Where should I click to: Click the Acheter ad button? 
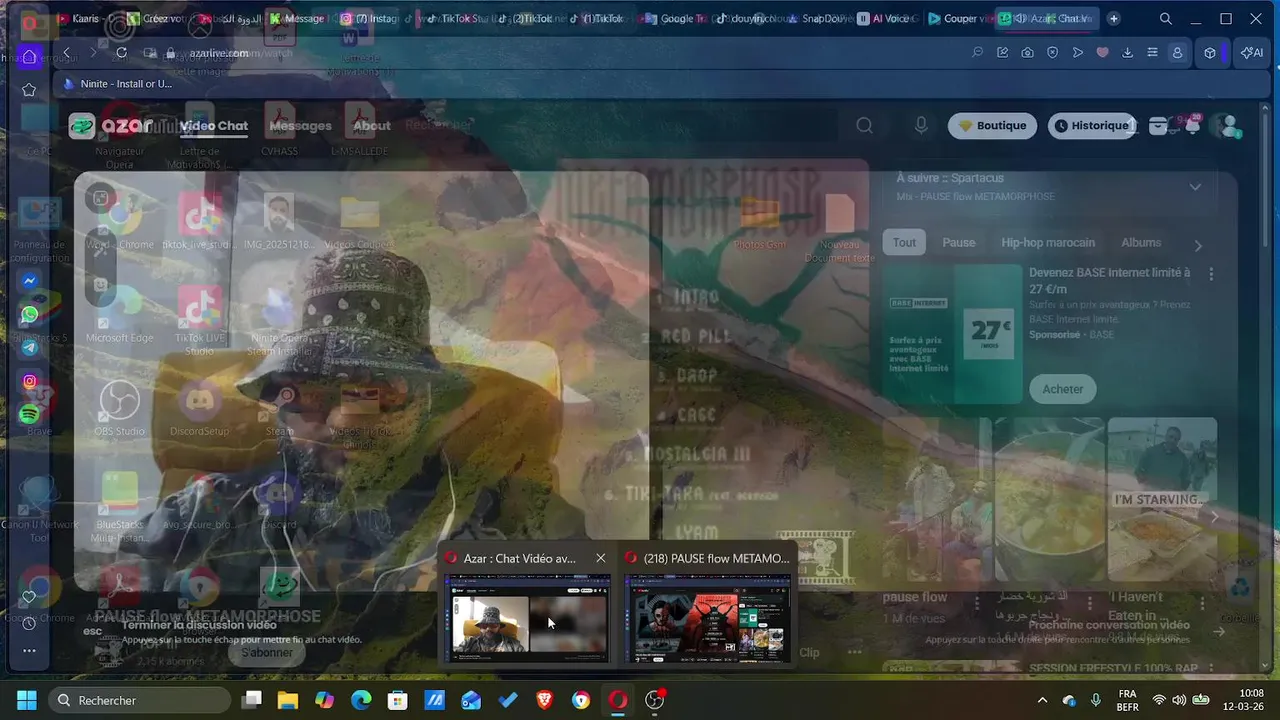[1063, 389]
